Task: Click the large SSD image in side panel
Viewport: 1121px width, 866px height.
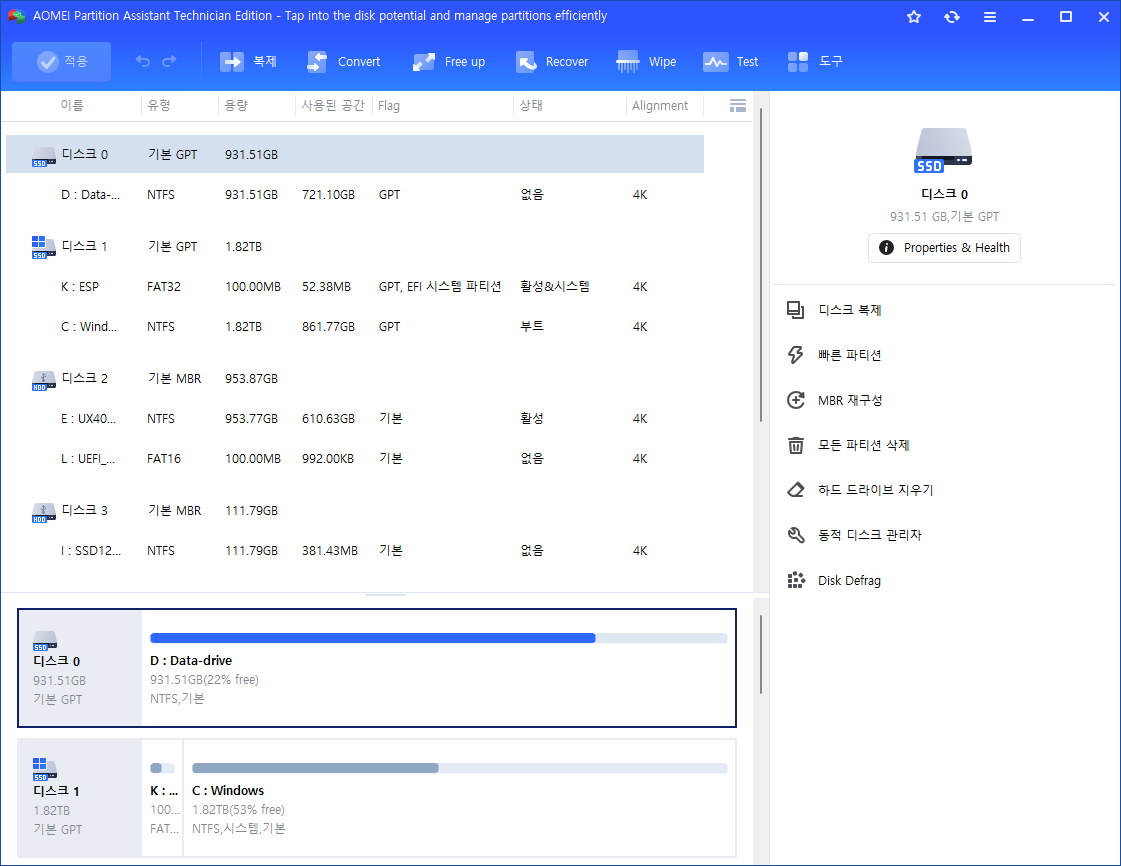Action: pyautogui.click(x=943, y=150)
